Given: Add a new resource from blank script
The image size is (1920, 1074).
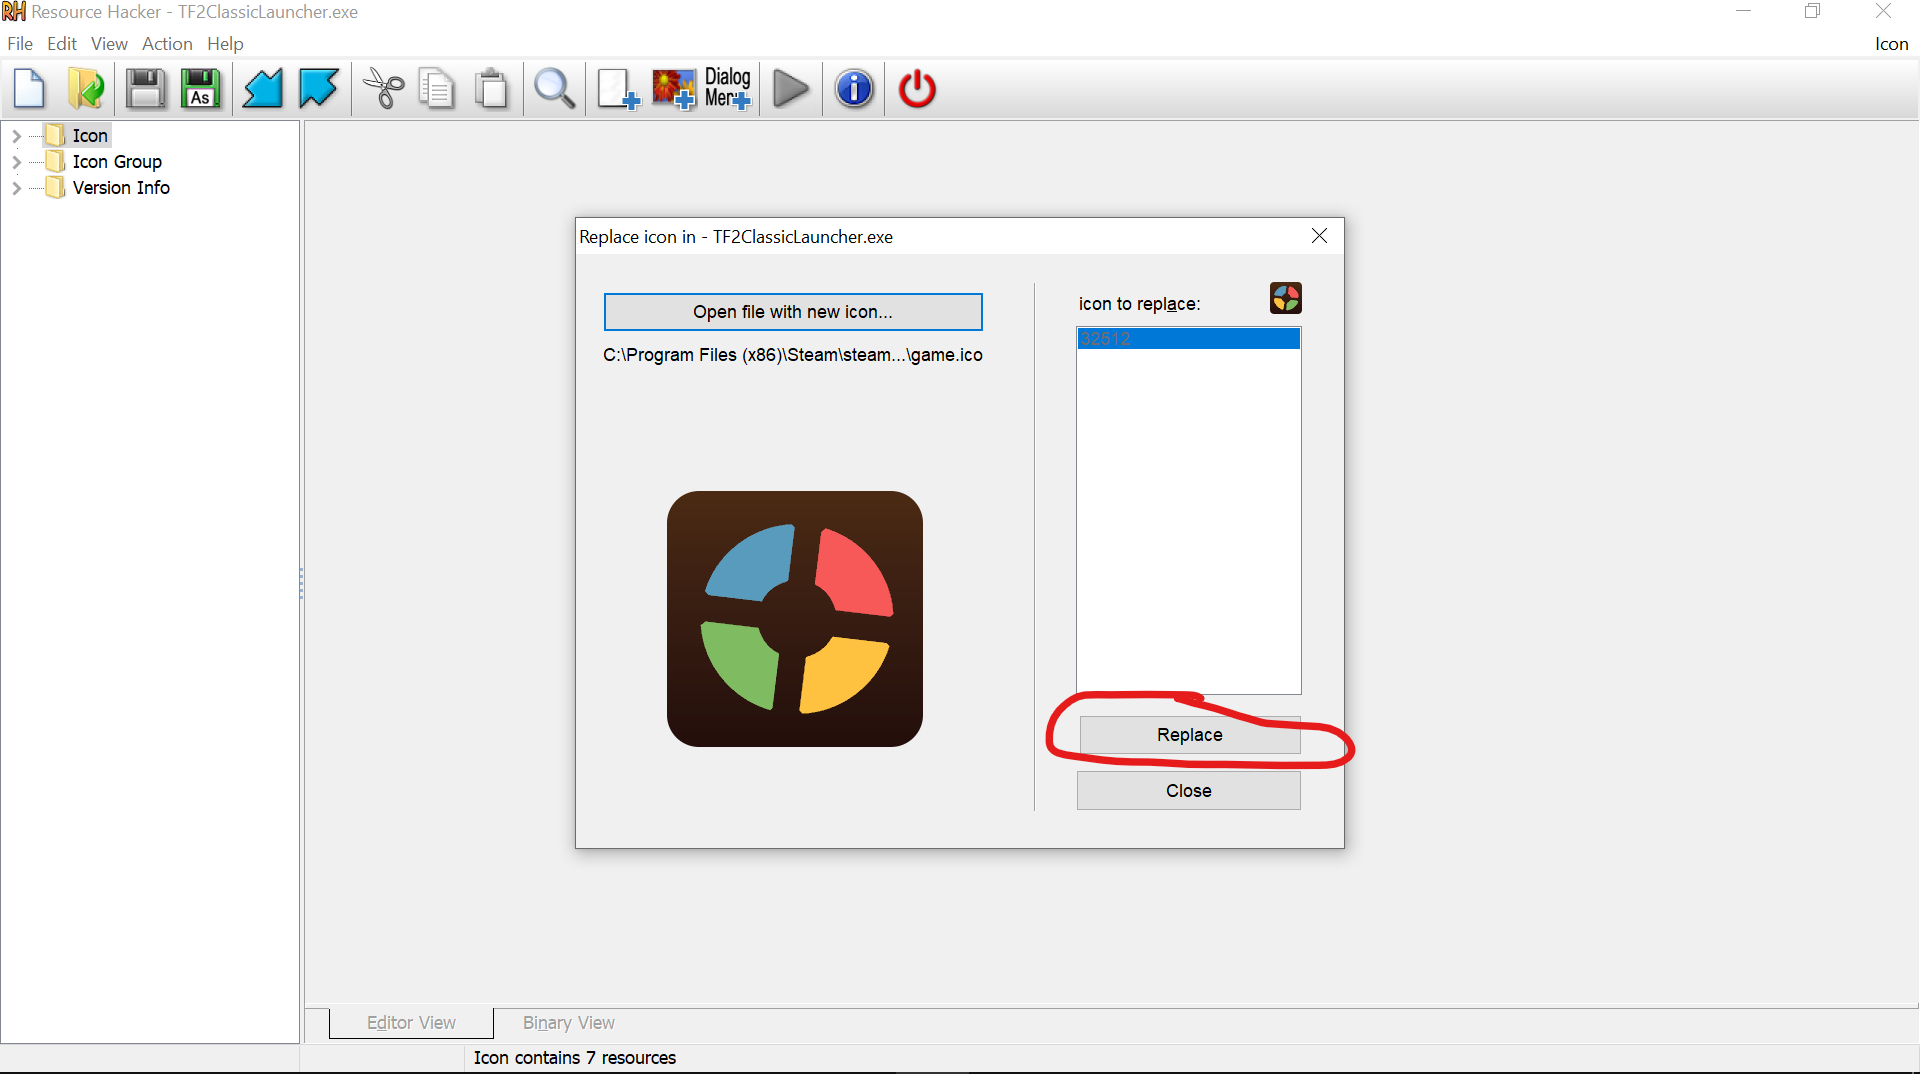Looking at the screenshot, I should click(x=618, y=89).
